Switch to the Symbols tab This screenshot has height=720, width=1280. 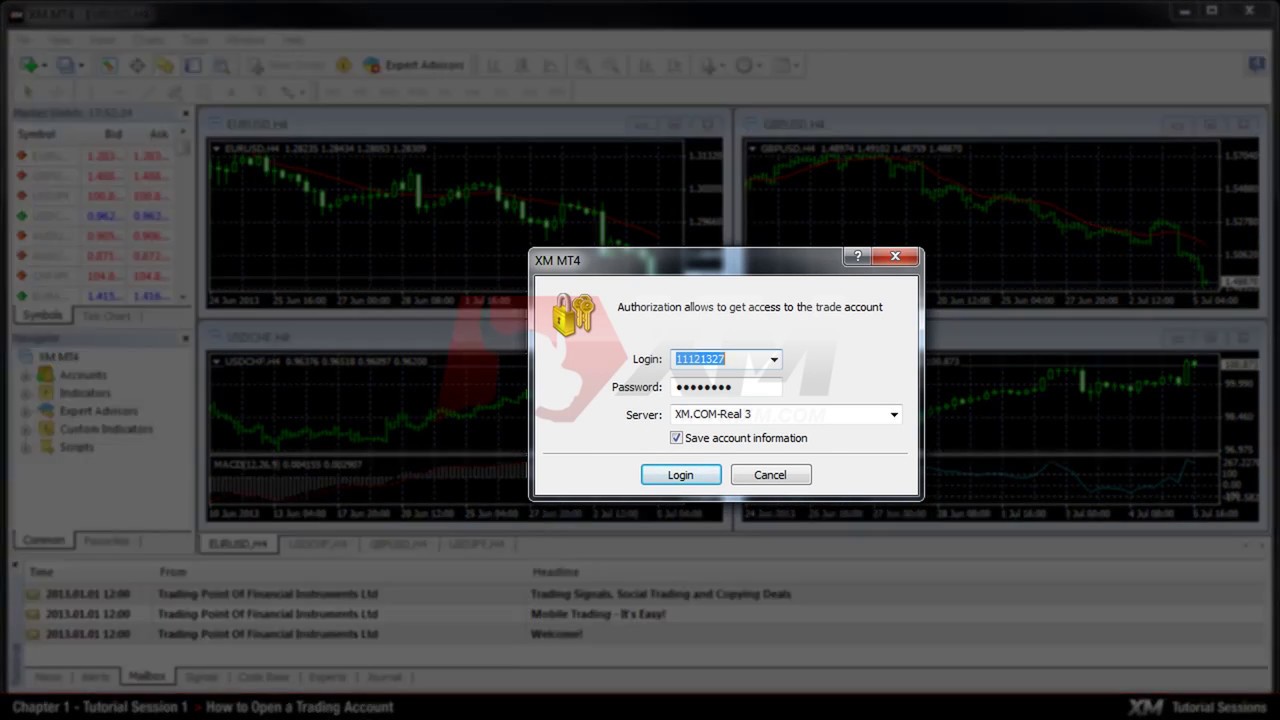pos(43,315)
